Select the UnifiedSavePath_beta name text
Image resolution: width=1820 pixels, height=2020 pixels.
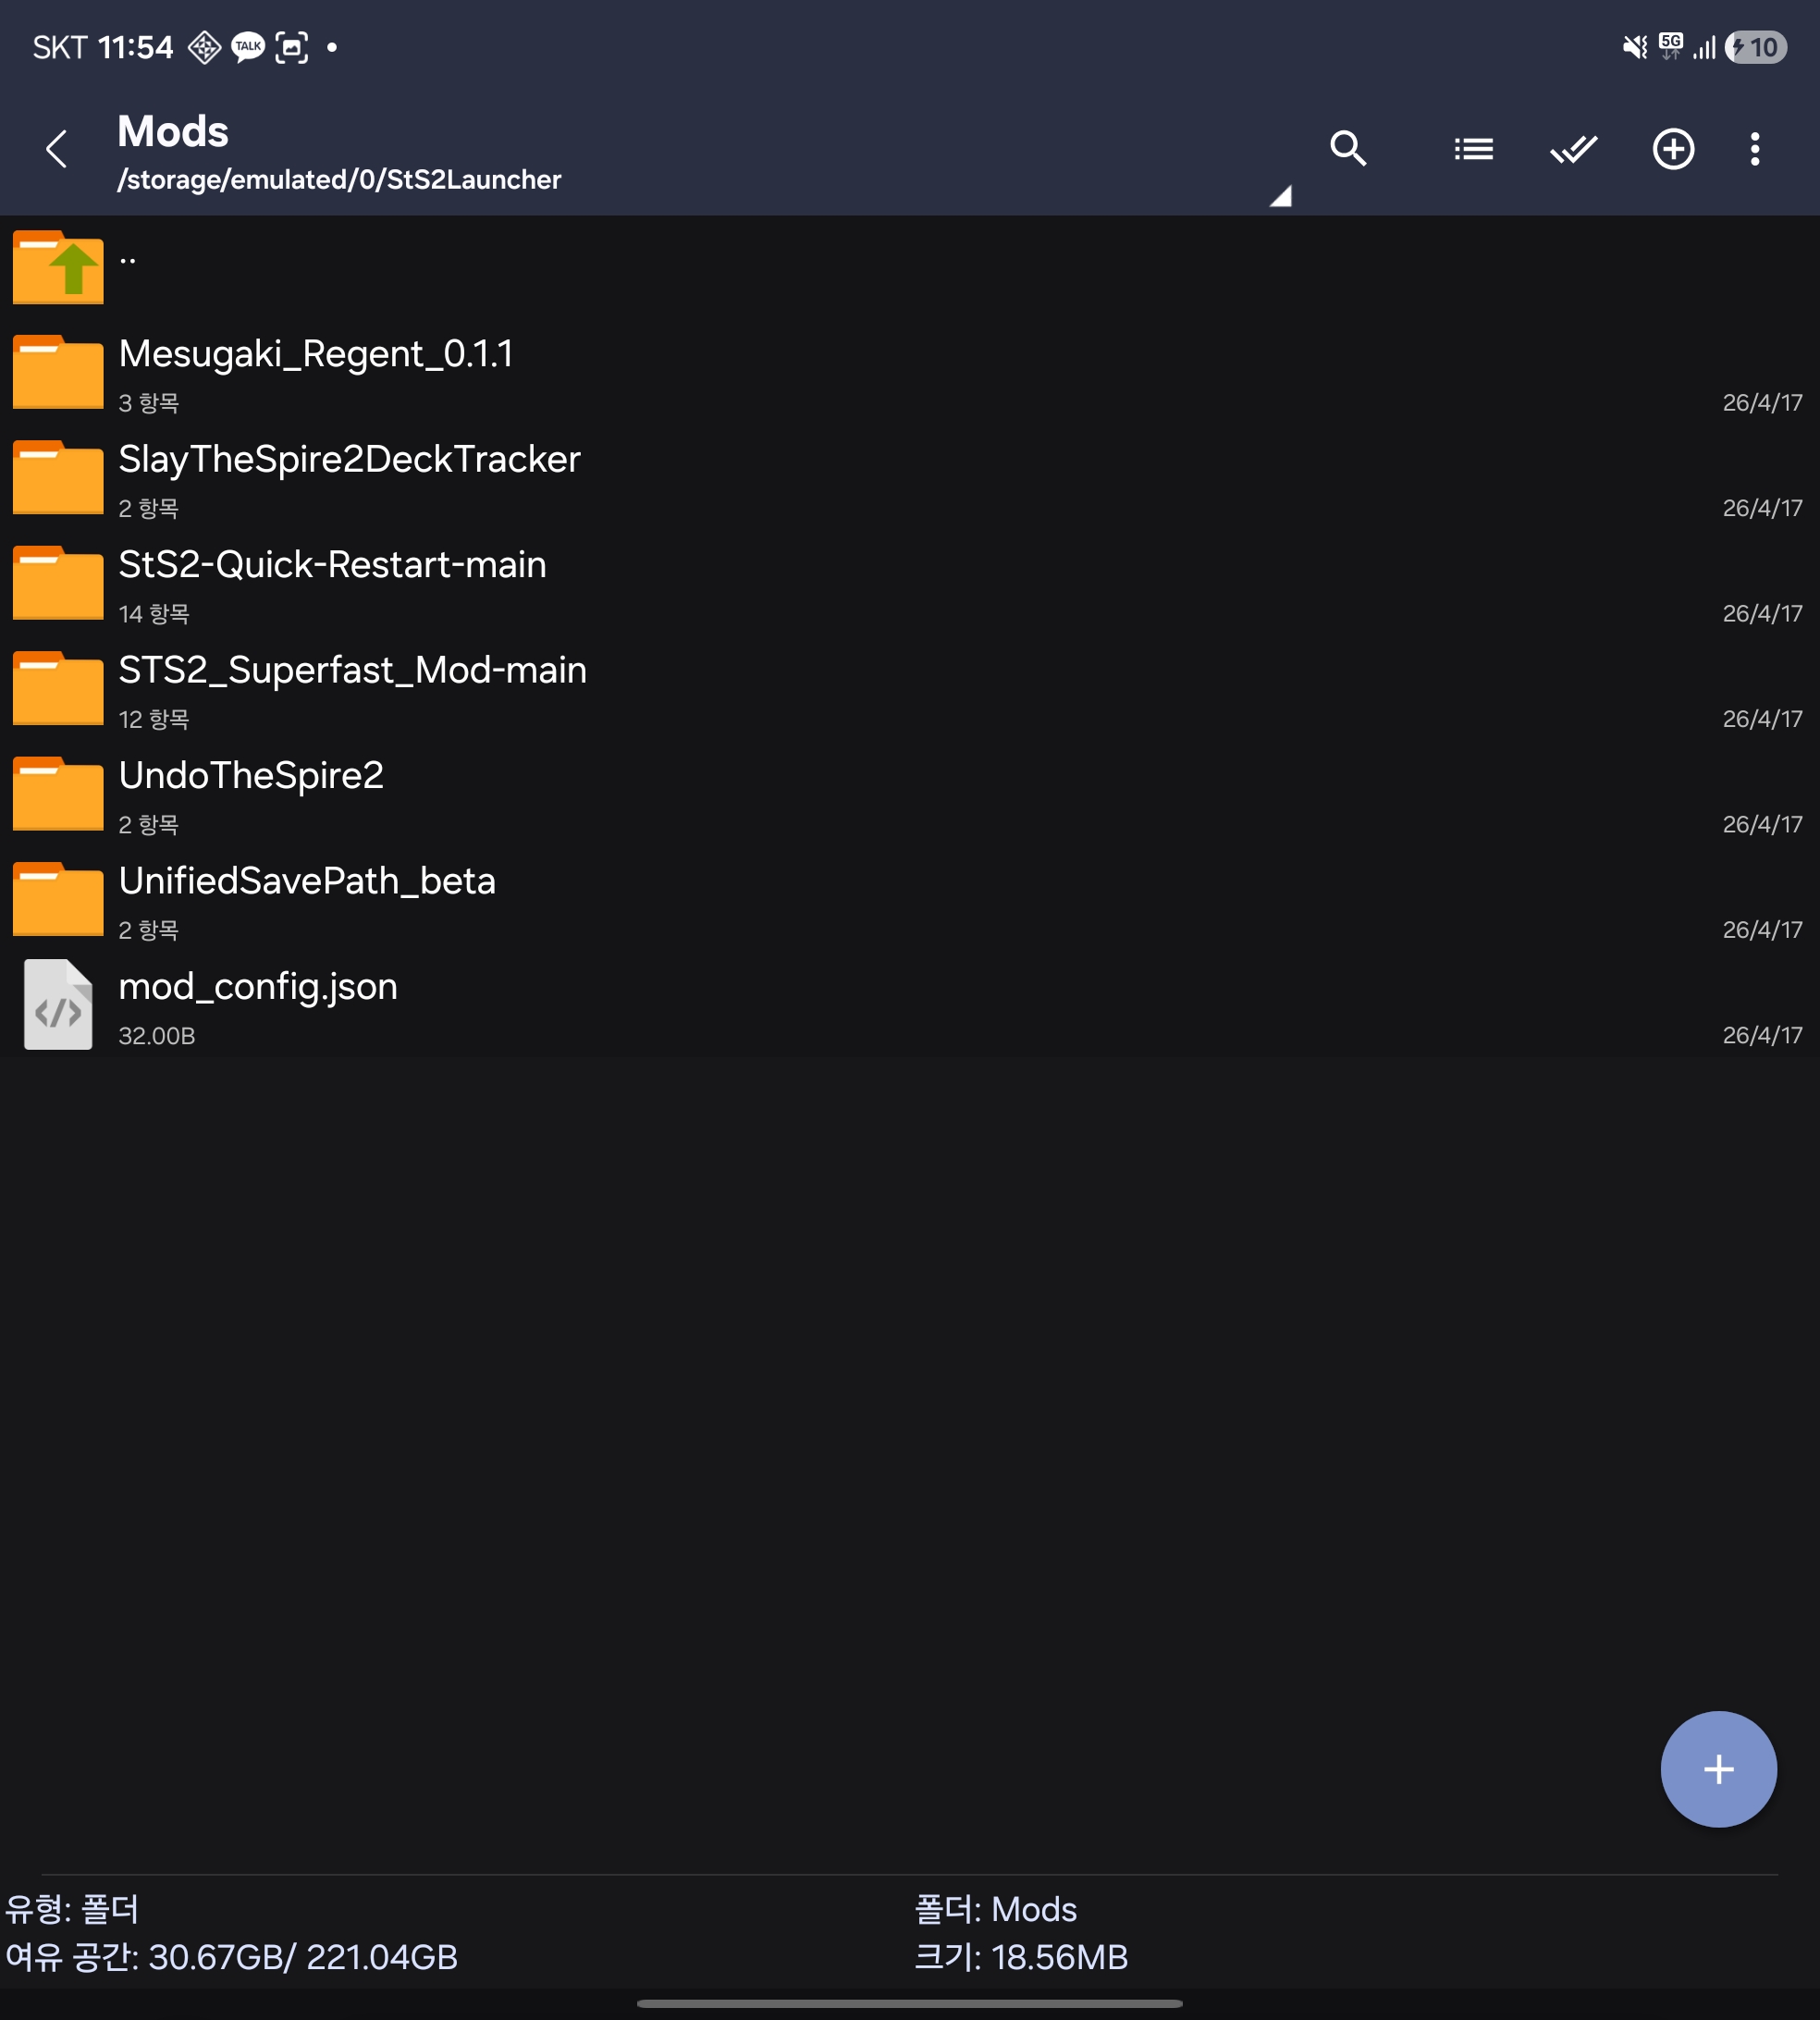307,881
